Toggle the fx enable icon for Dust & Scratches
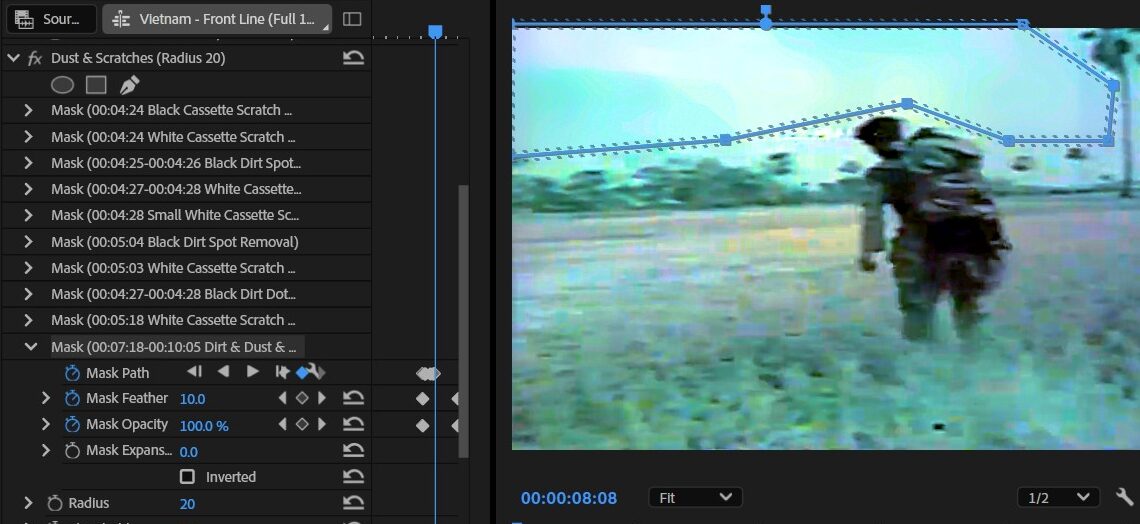 35,58
